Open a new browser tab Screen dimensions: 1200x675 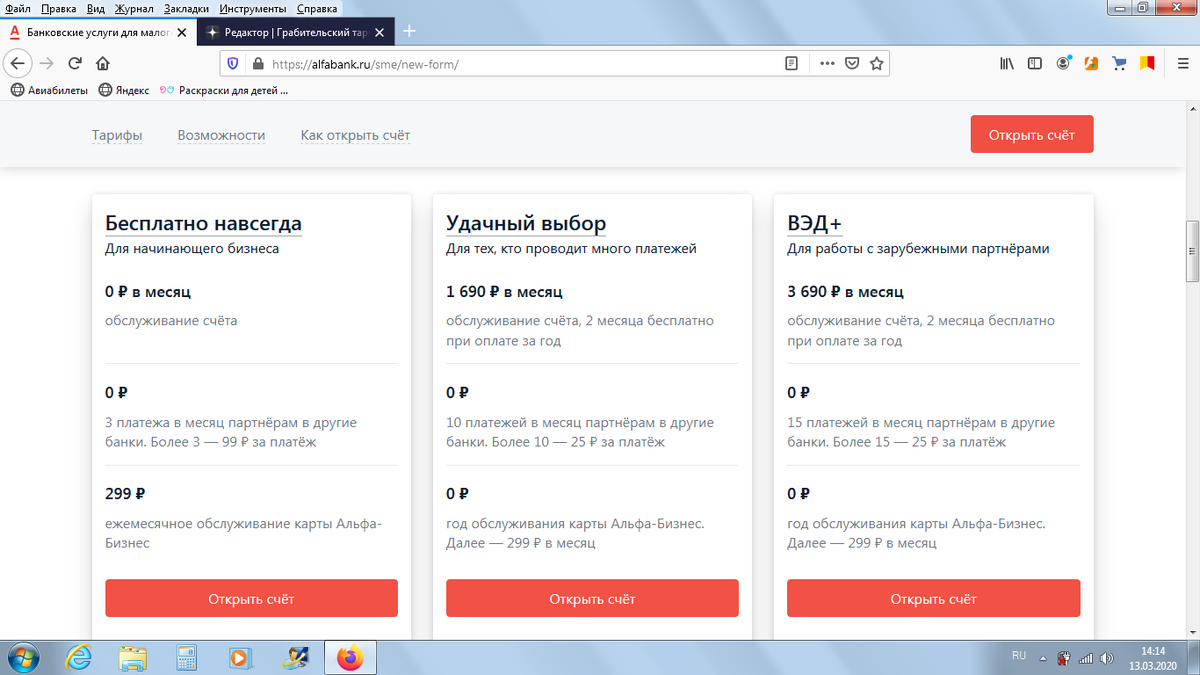click(409, 32)
